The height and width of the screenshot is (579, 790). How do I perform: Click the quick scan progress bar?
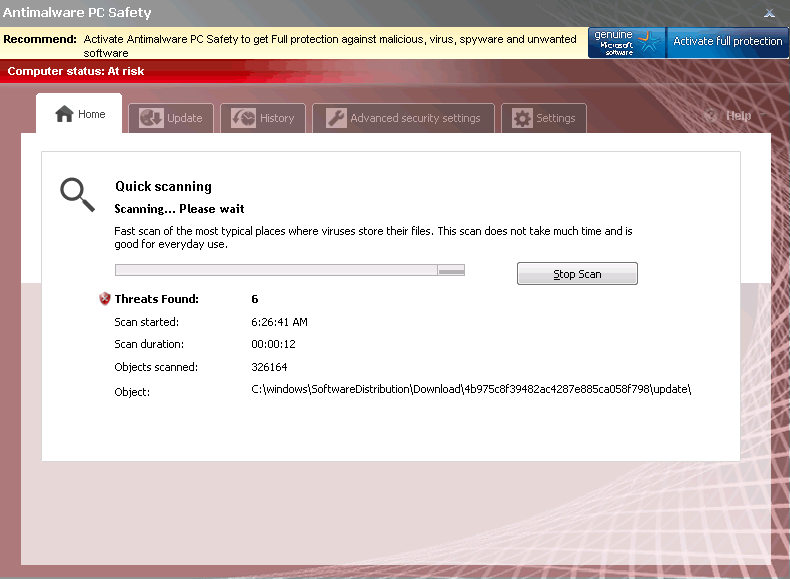[290, 270]
